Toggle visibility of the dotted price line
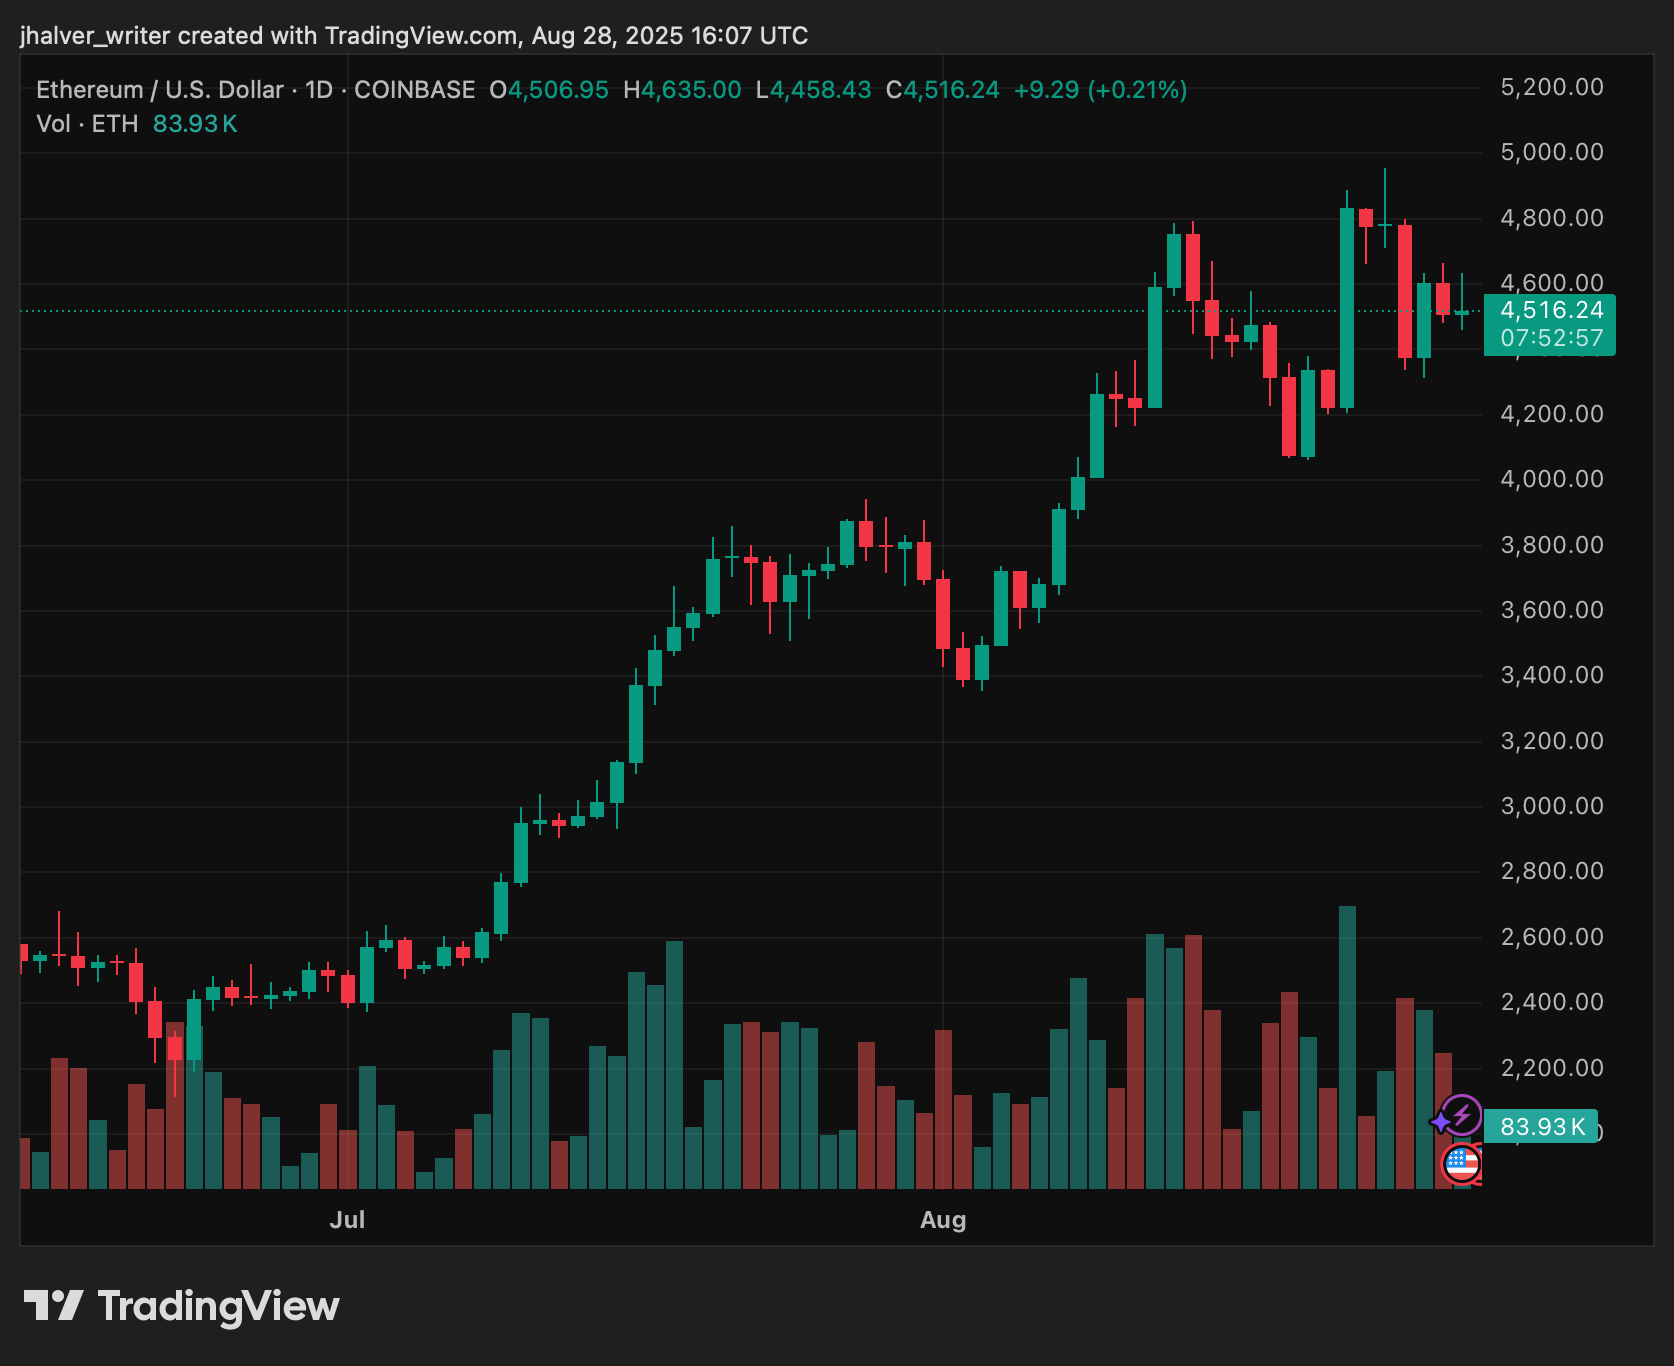 coord(600,311)
